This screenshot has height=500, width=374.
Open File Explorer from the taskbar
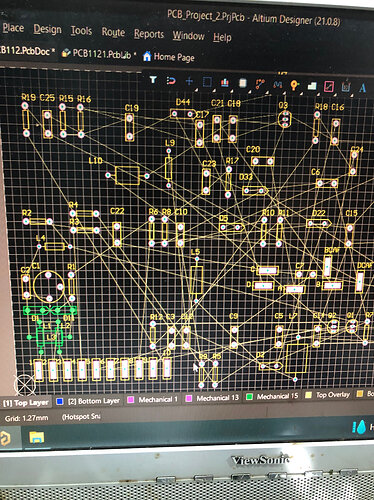37,437
